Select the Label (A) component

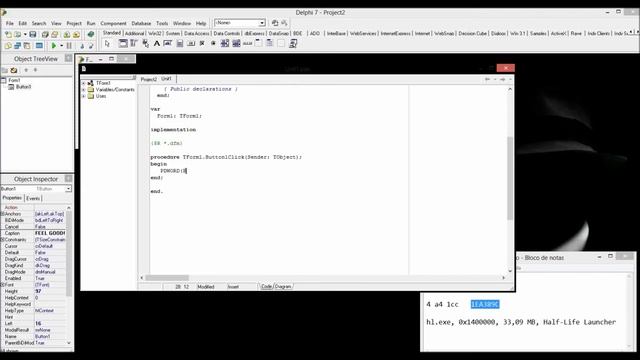click(157, 43)
